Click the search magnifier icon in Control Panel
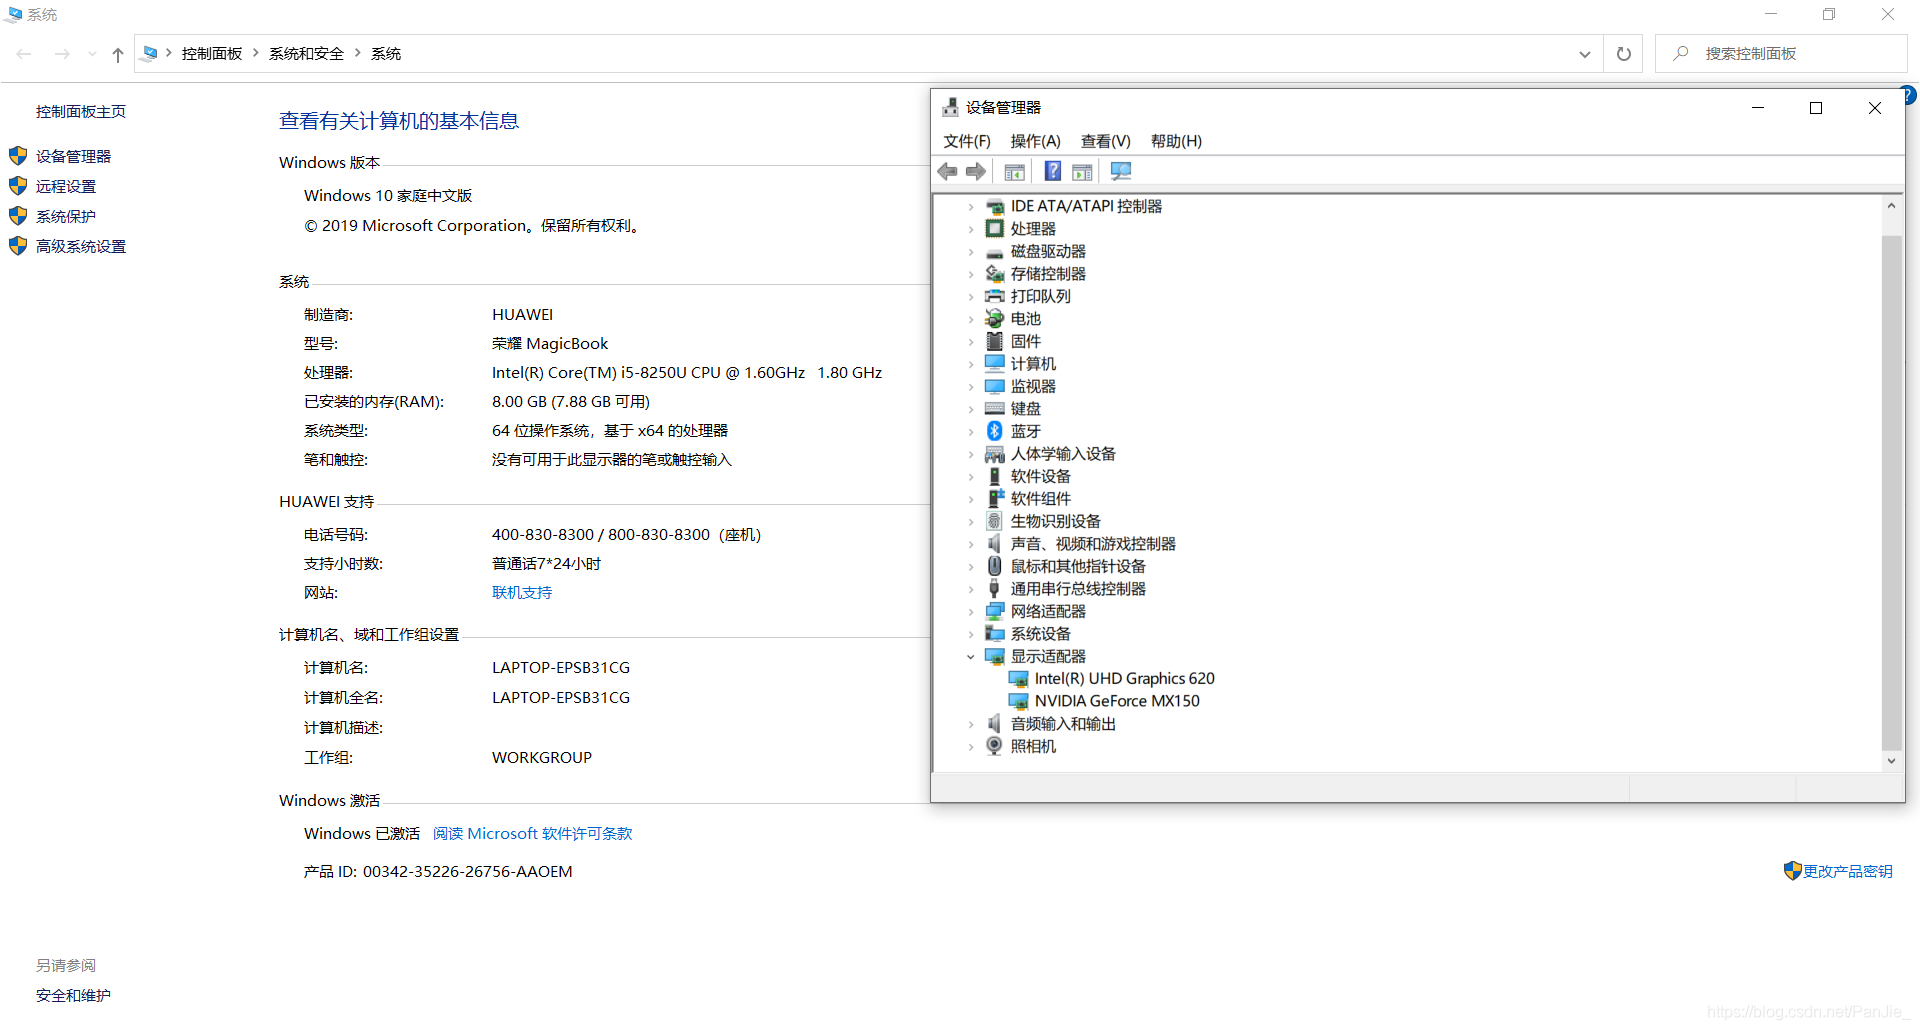1920x1030 pixels. pos(1681,53)
